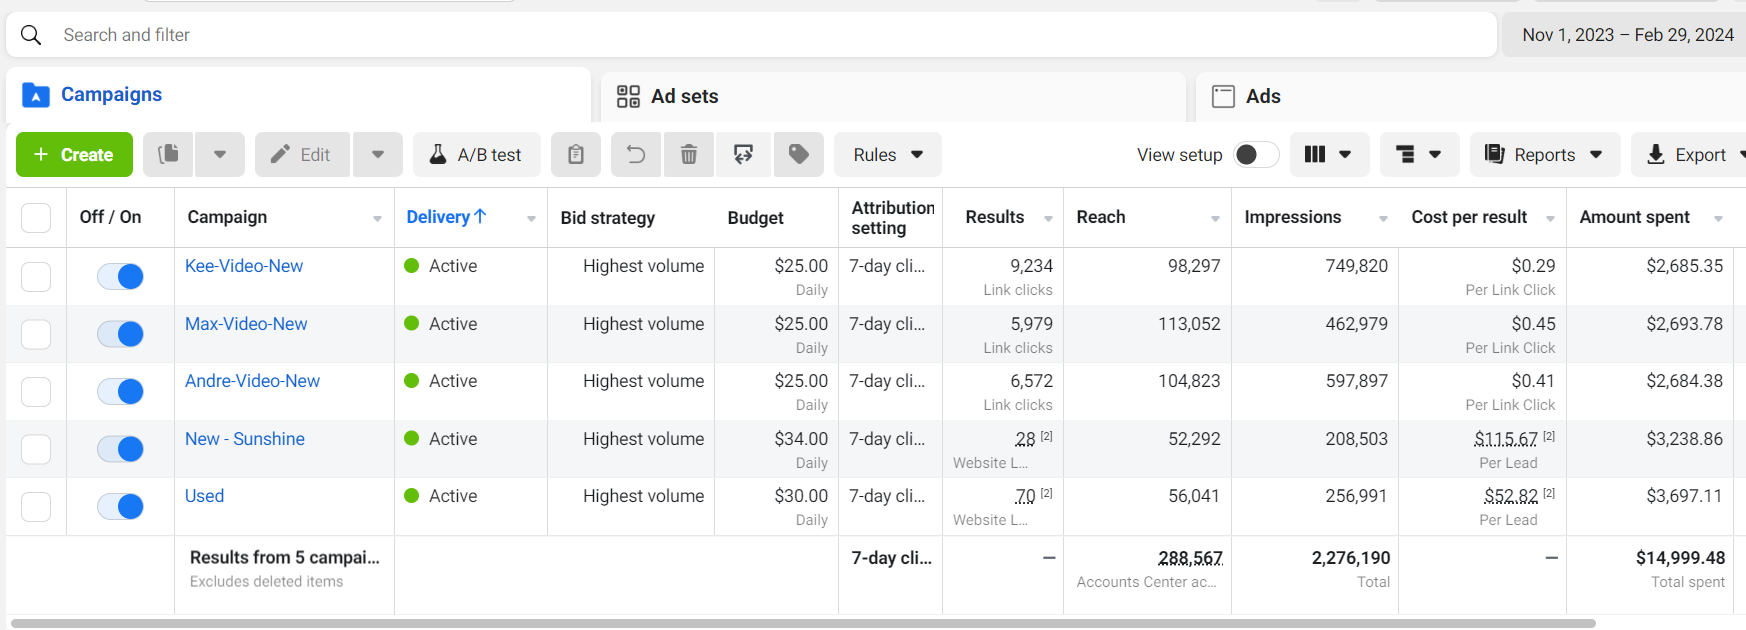Click the duplicate campaign icon

click(169, 154)
